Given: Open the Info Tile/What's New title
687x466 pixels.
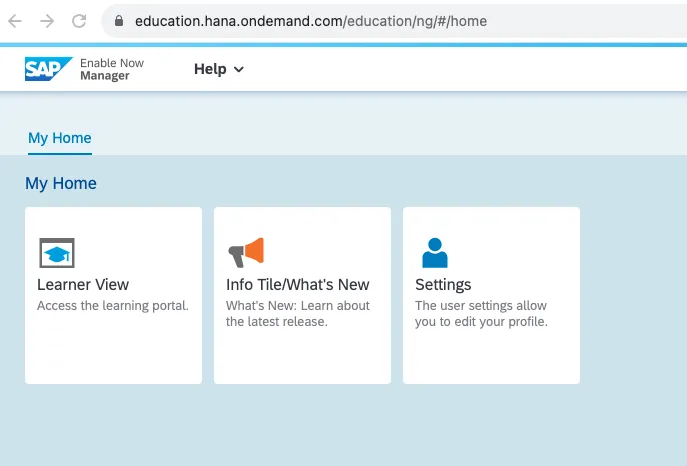Looking at the screenshot, I should click(297, 285).
